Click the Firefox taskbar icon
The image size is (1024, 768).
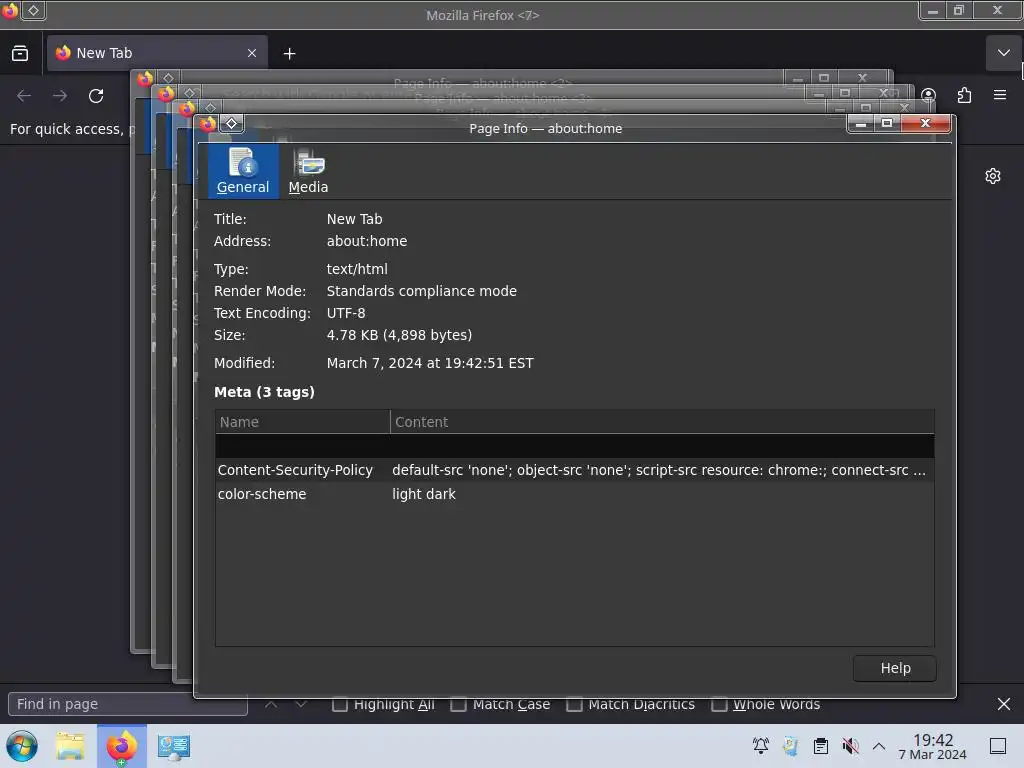point(121,746)
